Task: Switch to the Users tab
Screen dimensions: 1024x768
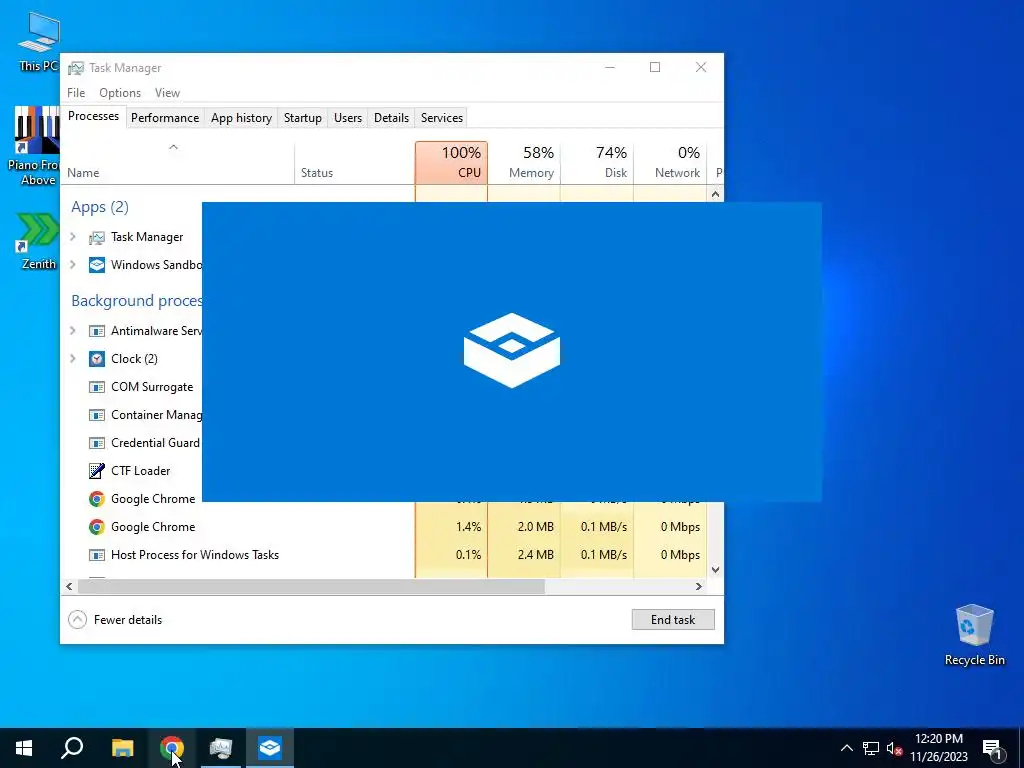Action: tap(347, 118)
